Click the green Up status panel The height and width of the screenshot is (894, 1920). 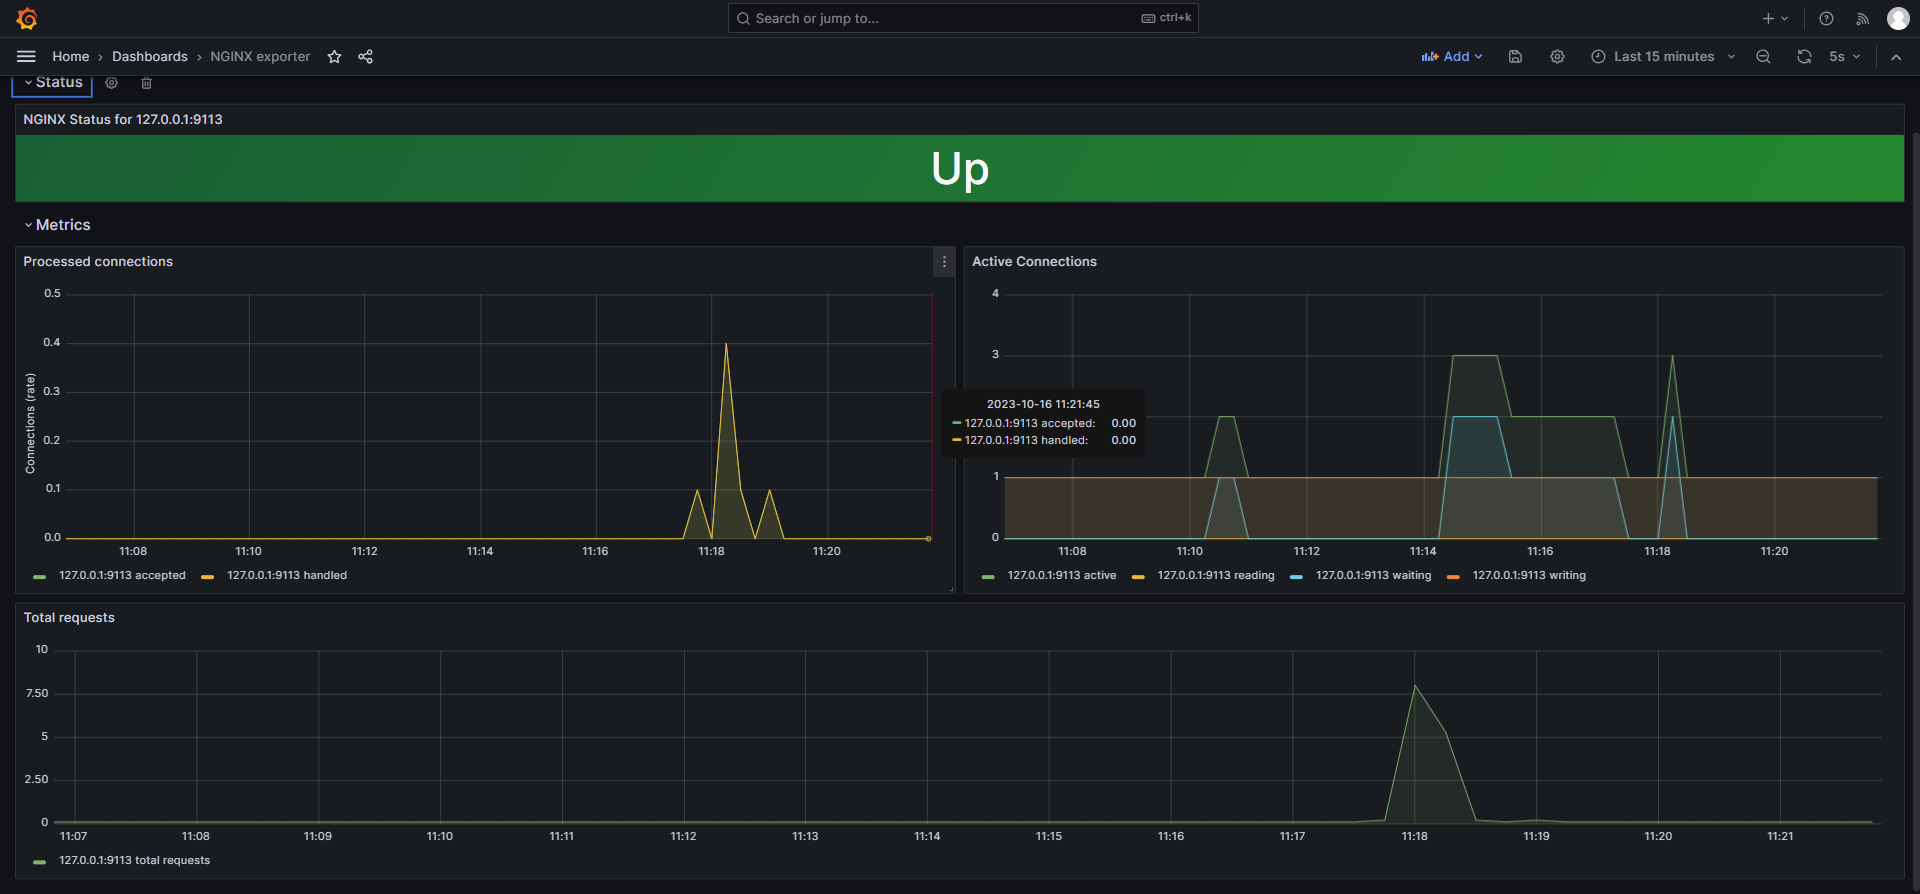click(x=959, y=168)
